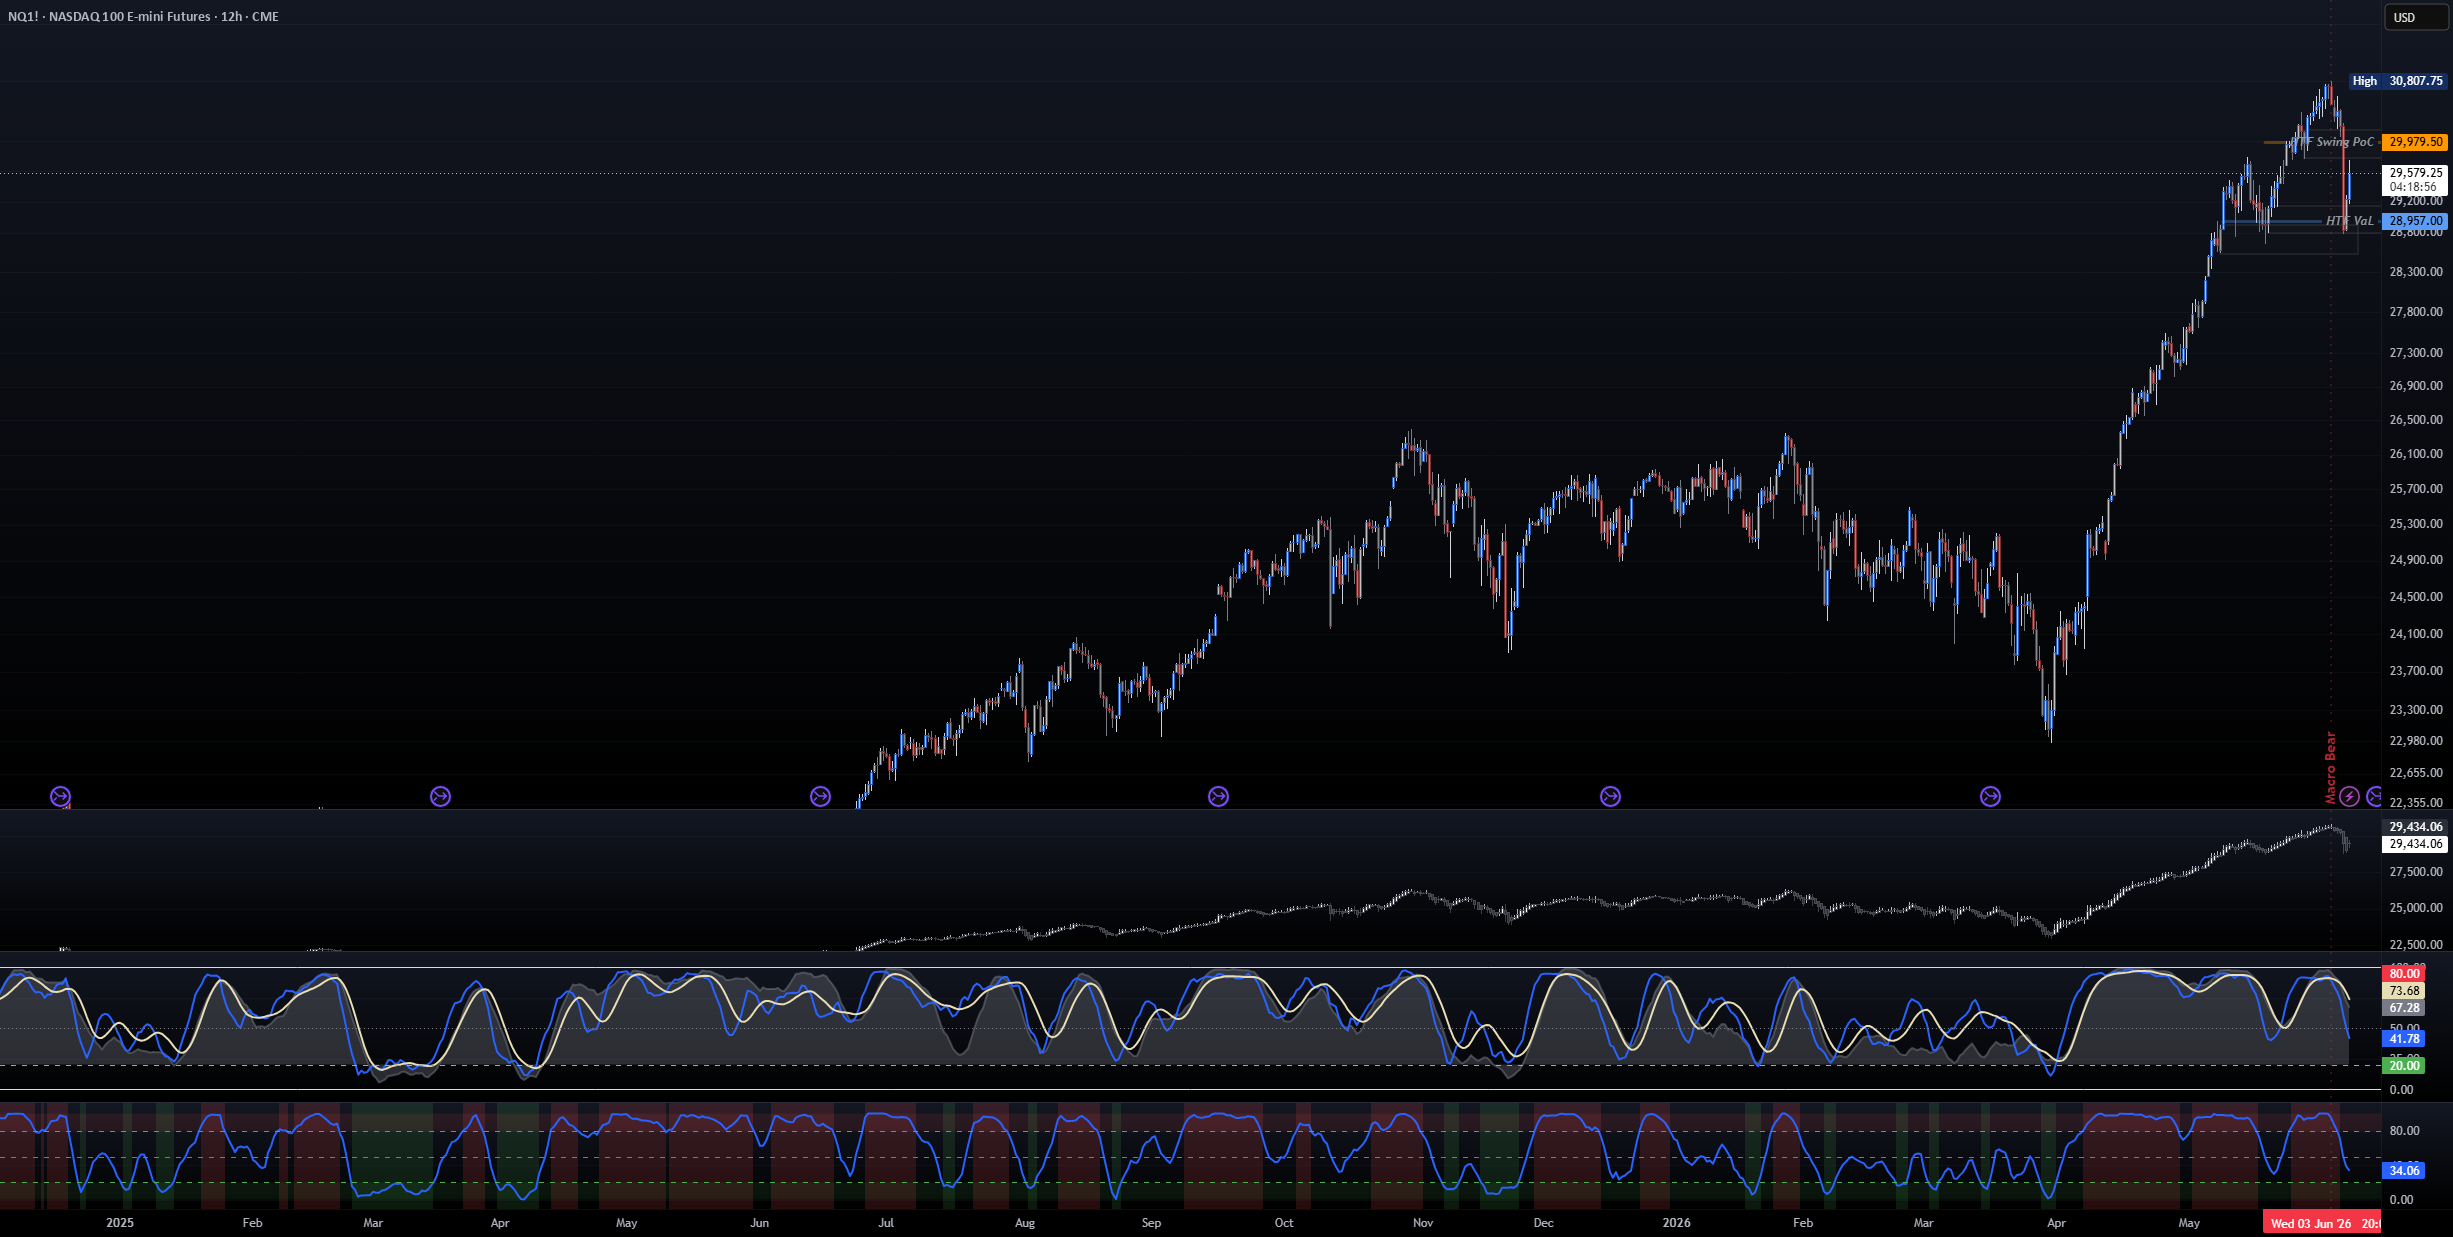This screenshot has width=2453, height=1237.
Task: Click the contract rollover marker in mid-December 2025
Action: pos(1610,796)
